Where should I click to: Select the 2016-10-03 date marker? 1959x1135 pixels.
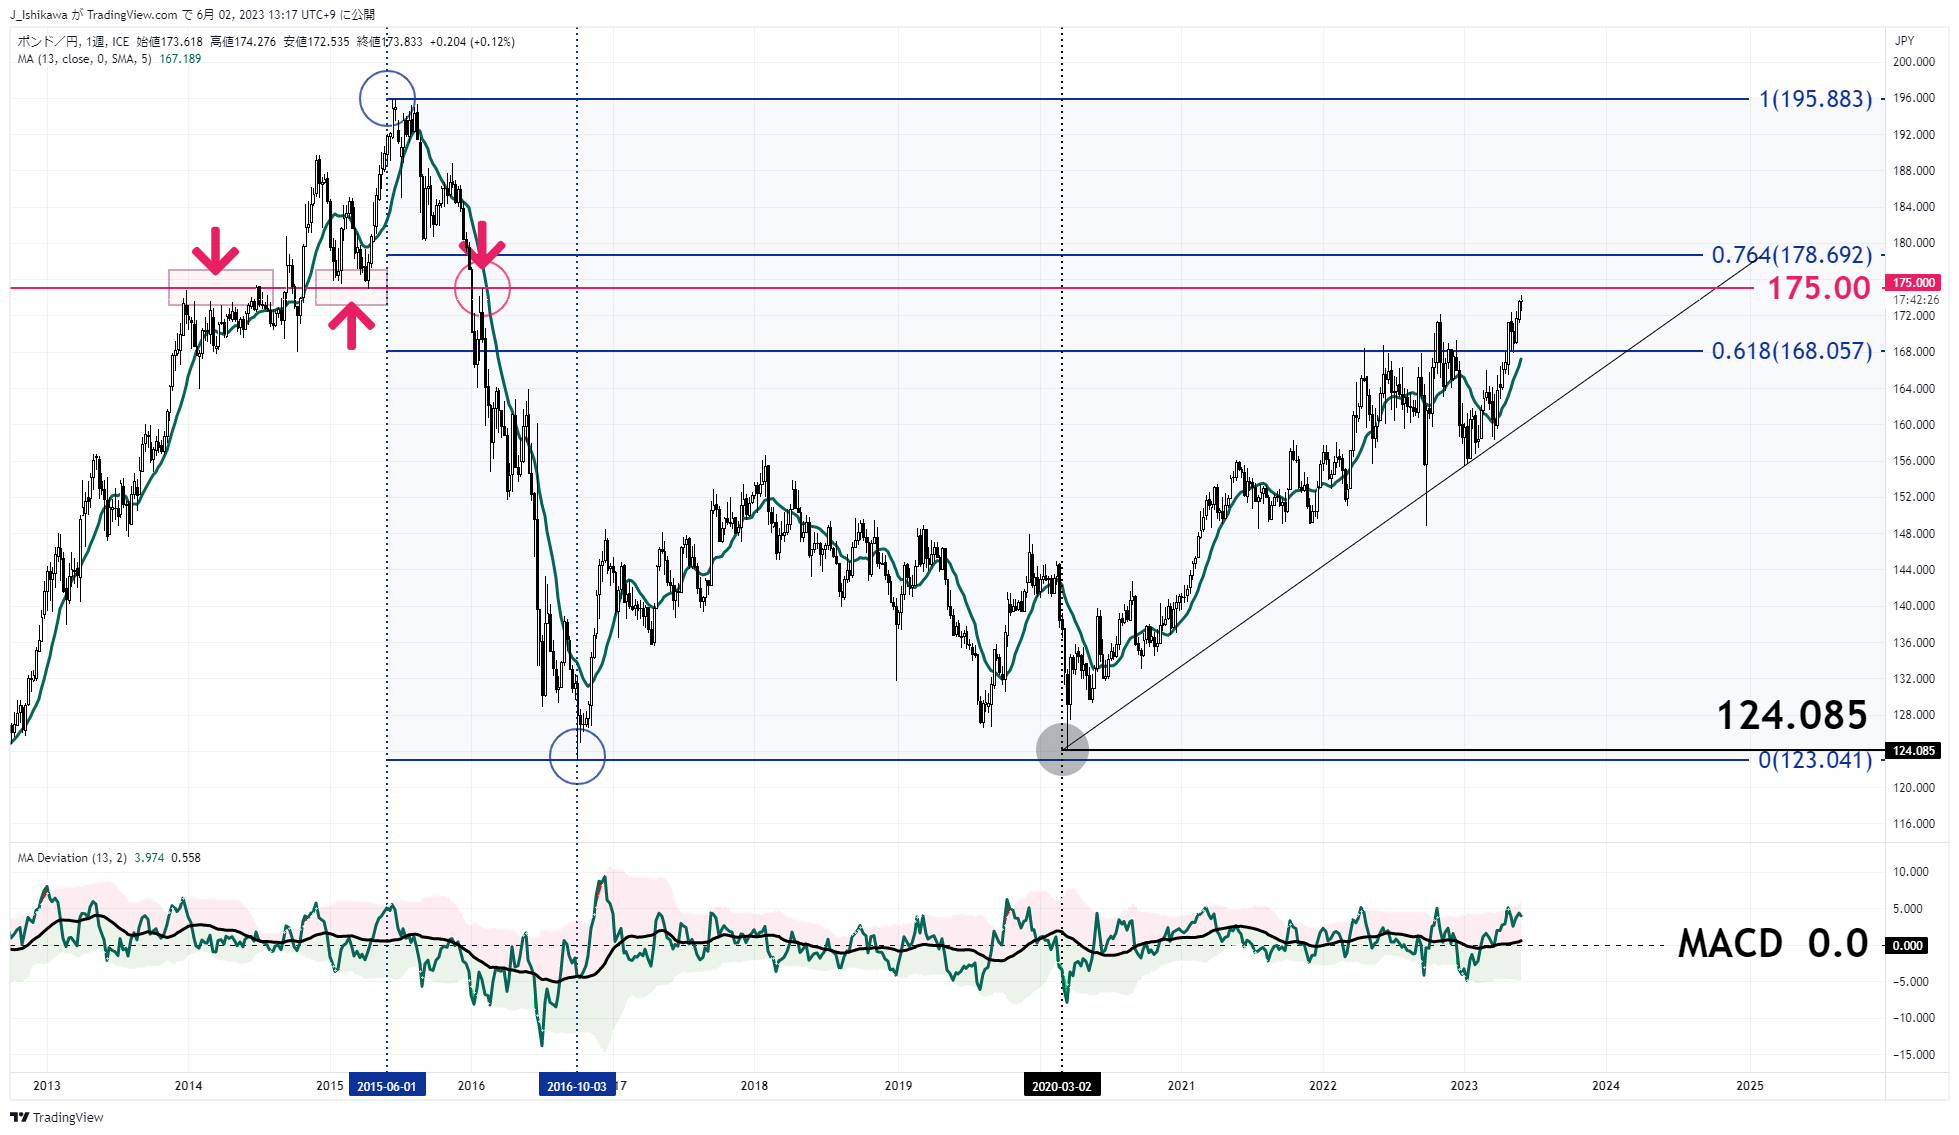577,1085
